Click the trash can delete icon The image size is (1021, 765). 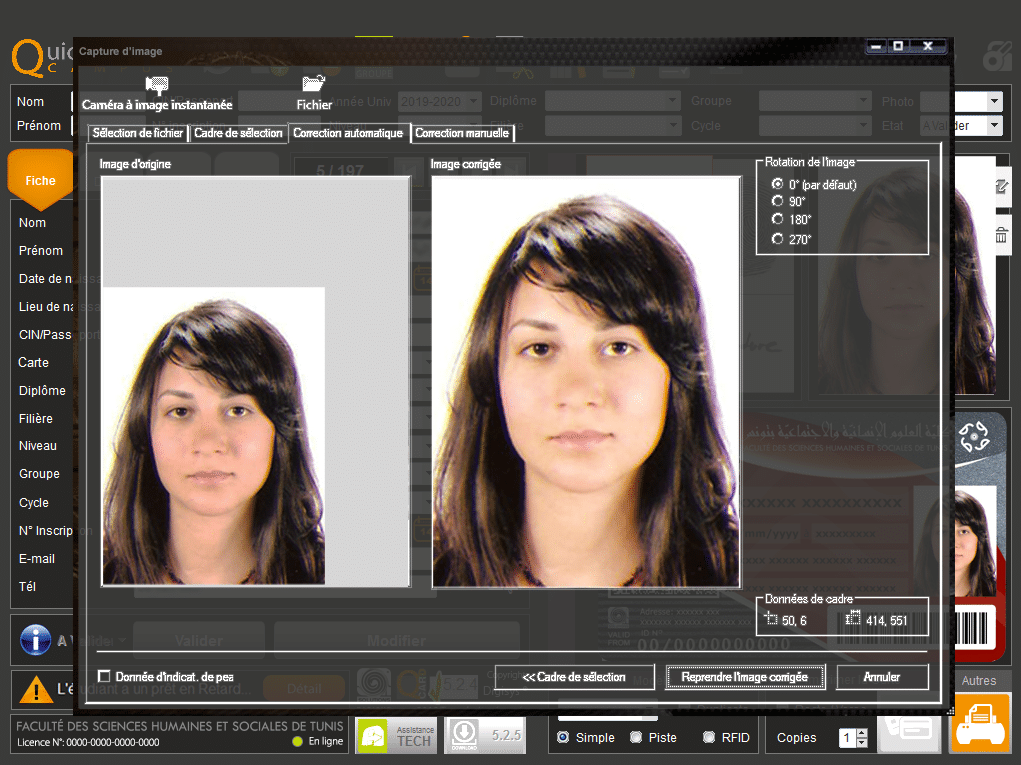[x=1001, y=236]
